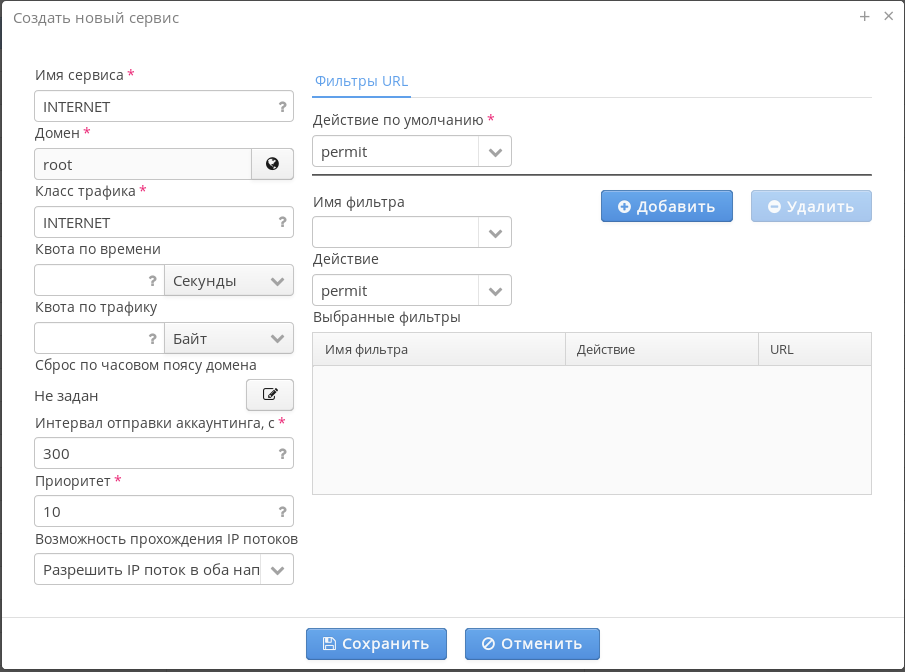Viewport: 905px width, 672px height.
Task: Click help icon in traffic class field
Action: tap(282, 222)
